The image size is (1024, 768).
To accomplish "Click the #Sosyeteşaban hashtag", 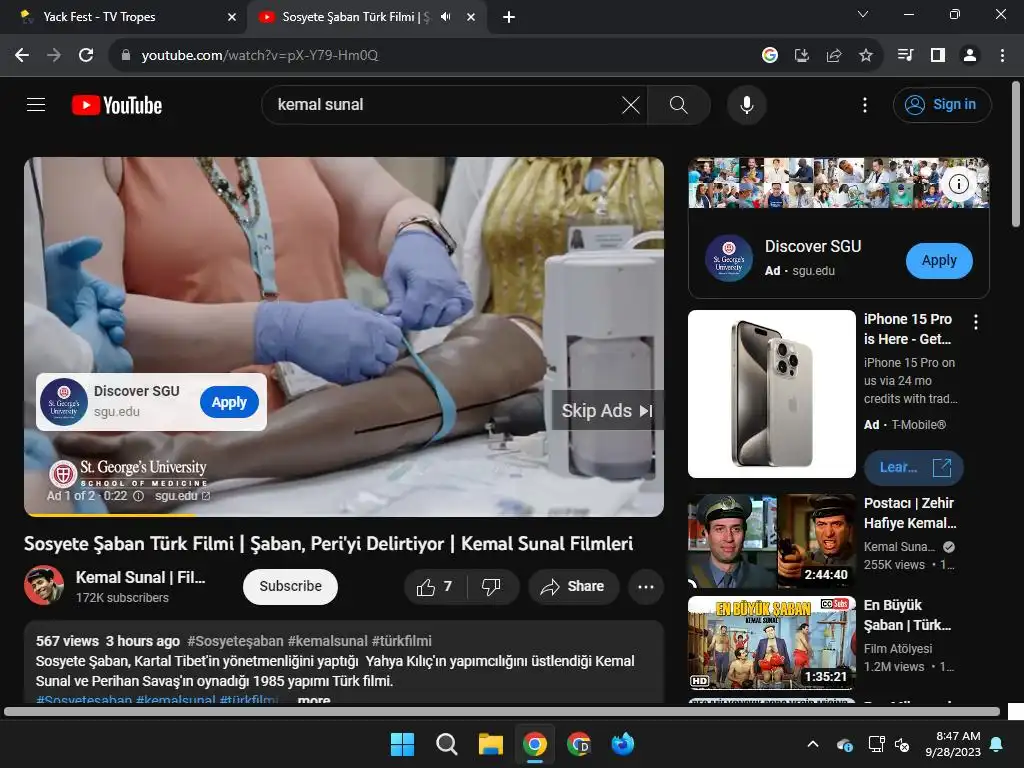I will [235, 641].
